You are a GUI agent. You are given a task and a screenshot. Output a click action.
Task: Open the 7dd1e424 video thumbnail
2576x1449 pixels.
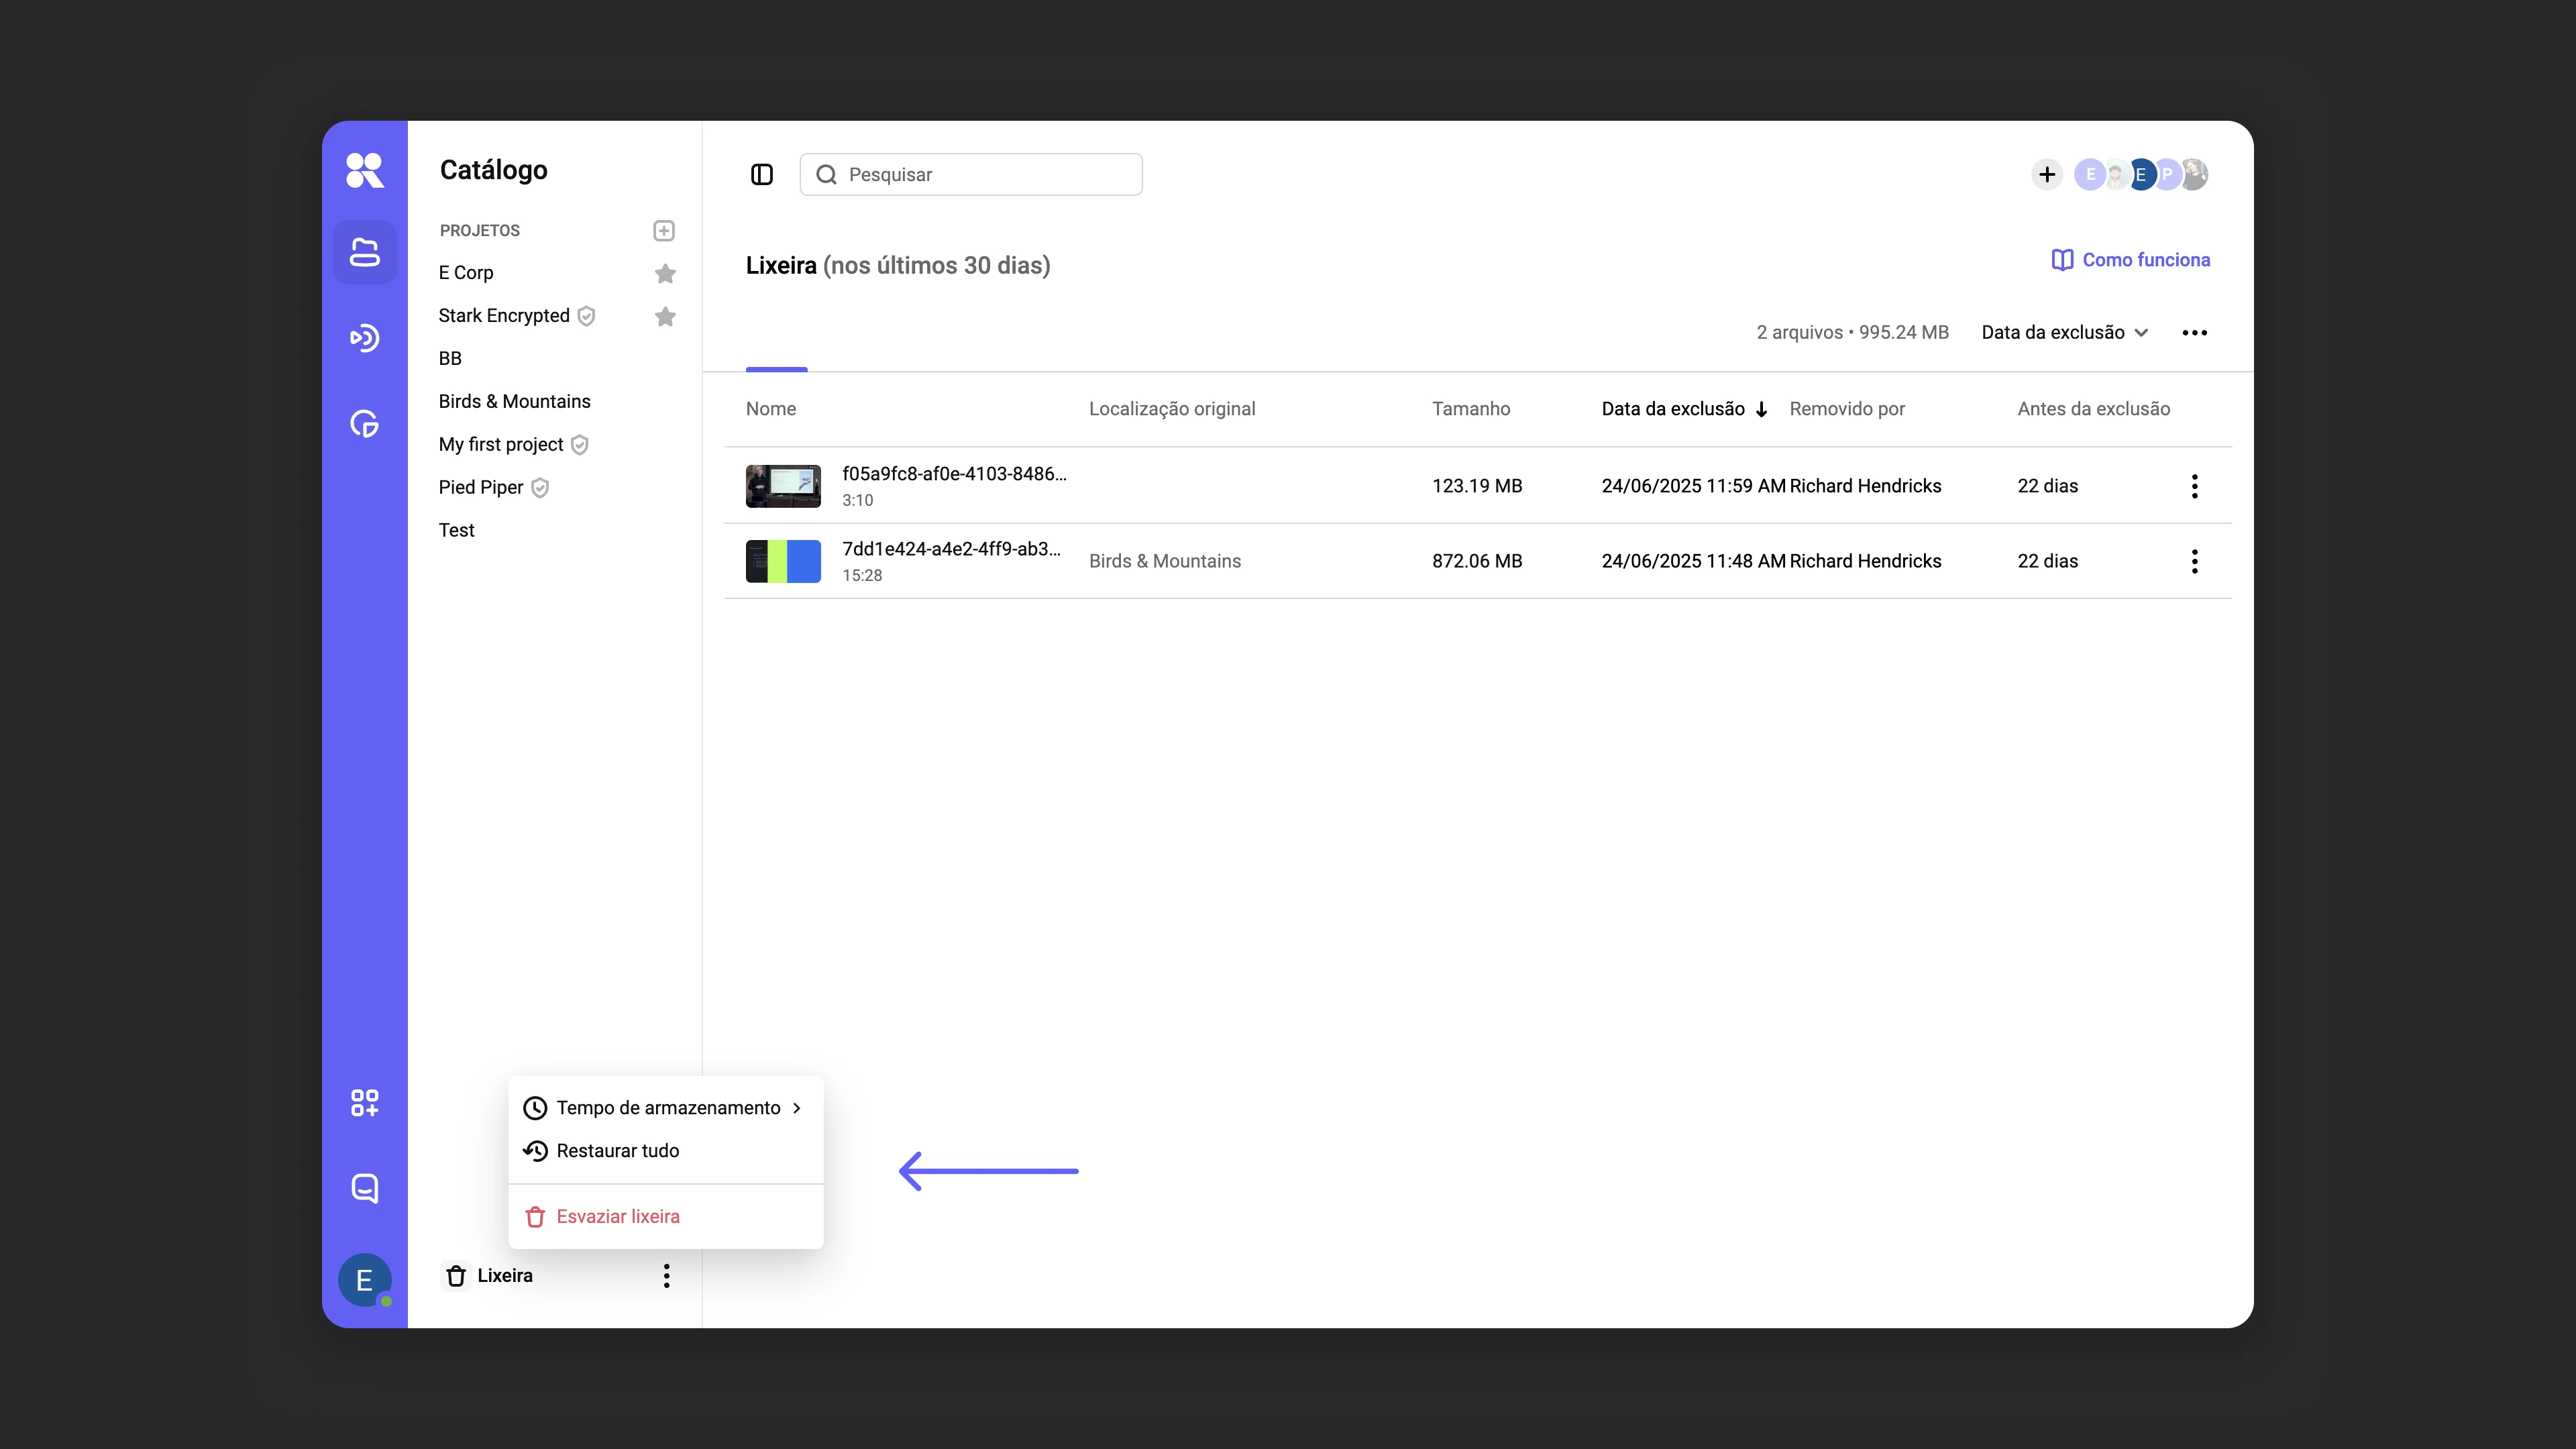783,561
